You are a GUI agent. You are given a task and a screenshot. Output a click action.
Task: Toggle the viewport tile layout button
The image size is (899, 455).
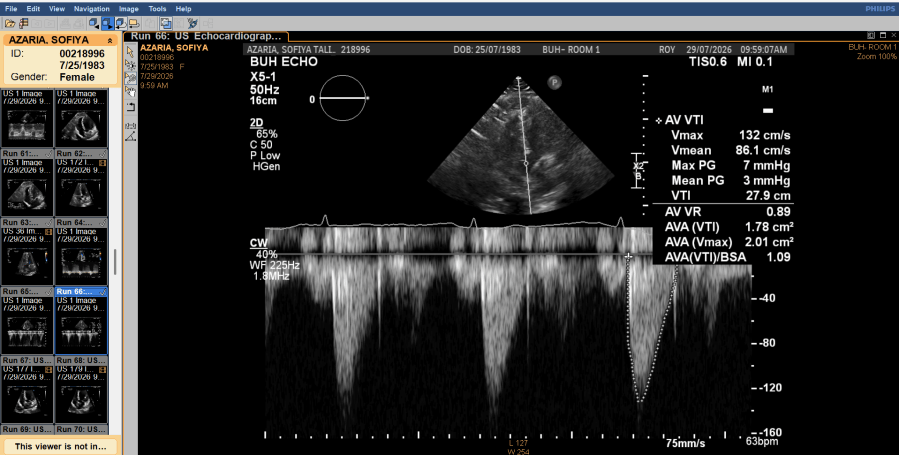point(179,23)
